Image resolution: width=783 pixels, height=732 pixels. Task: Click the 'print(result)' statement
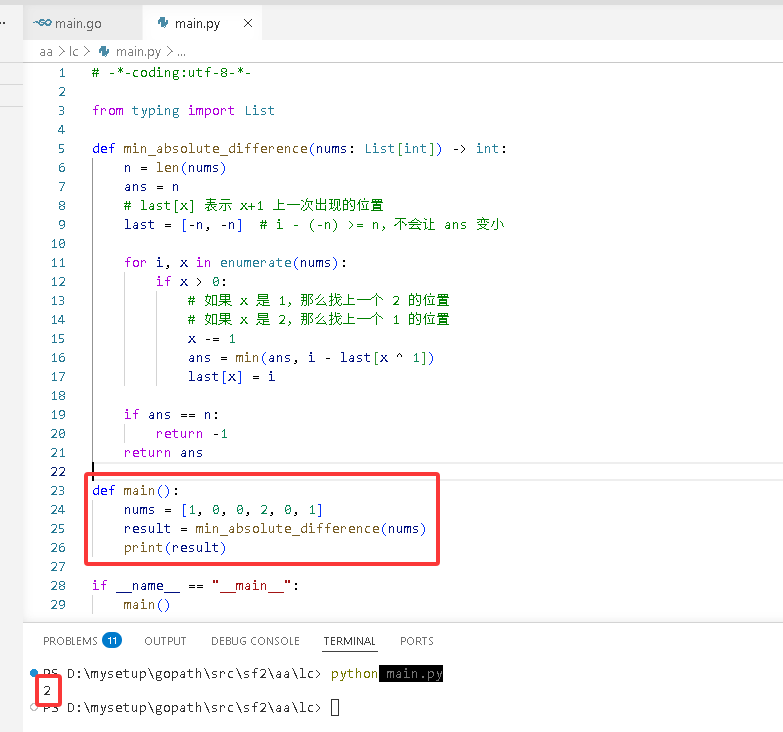(x=175, y=548)
